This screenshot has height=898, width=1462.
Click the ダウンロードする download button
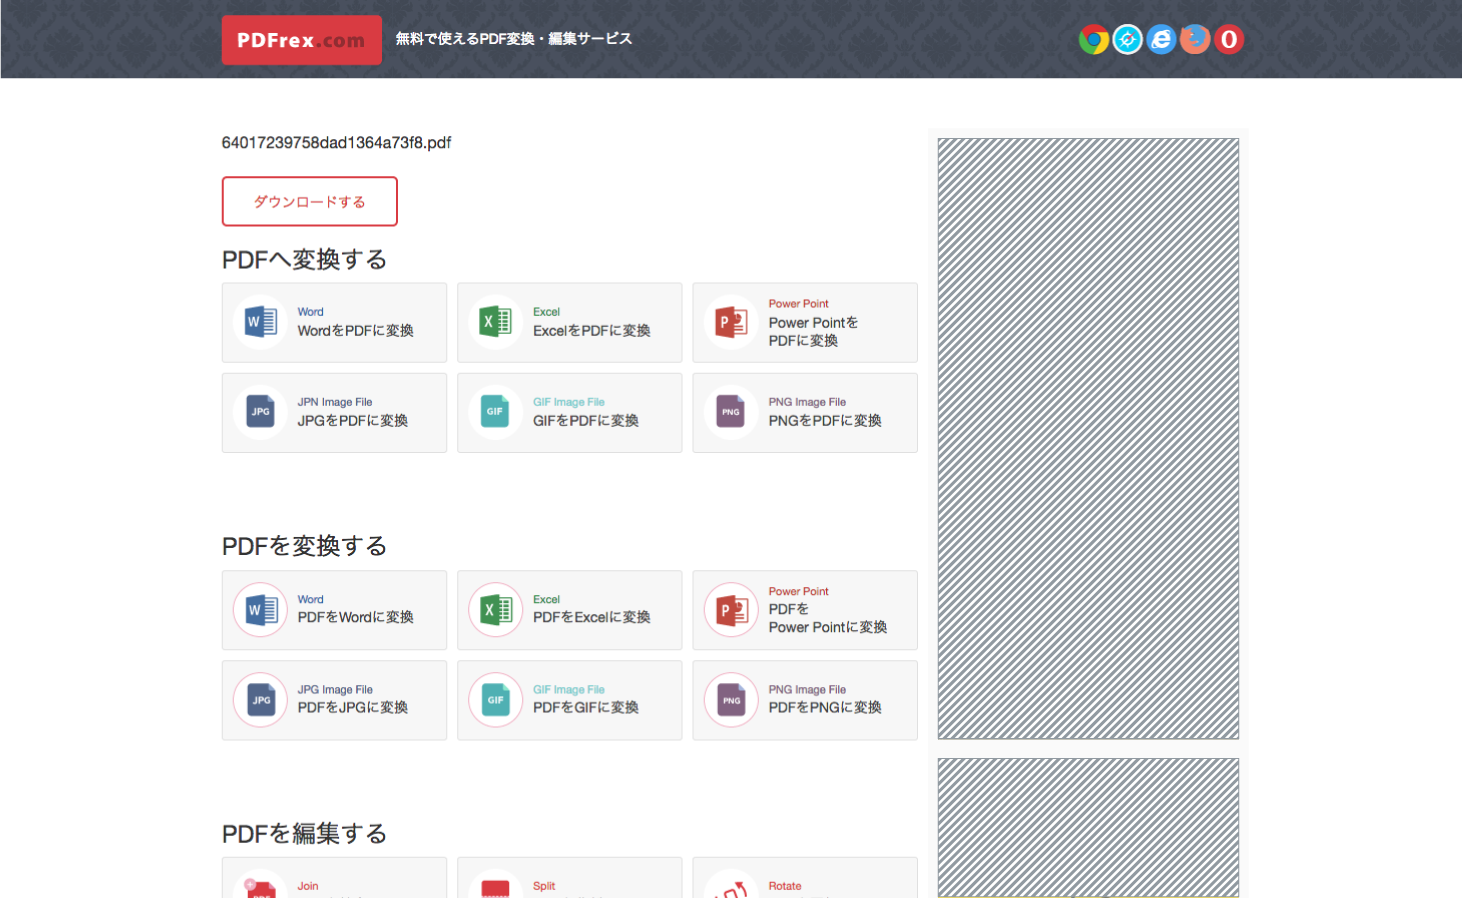[x=309, y=201]
